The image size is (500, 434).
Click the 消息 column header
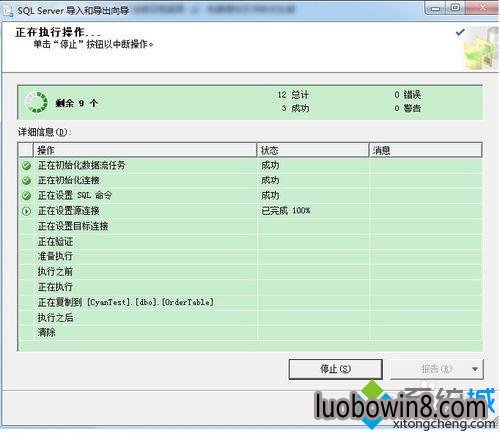tap(426, 150)
